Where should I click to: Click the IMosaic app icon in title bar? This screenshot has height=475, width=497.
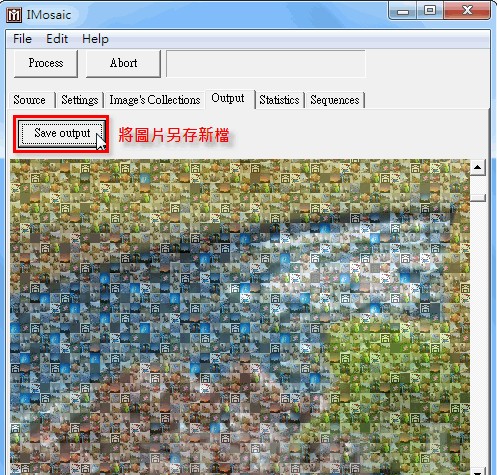click(14, 15)
